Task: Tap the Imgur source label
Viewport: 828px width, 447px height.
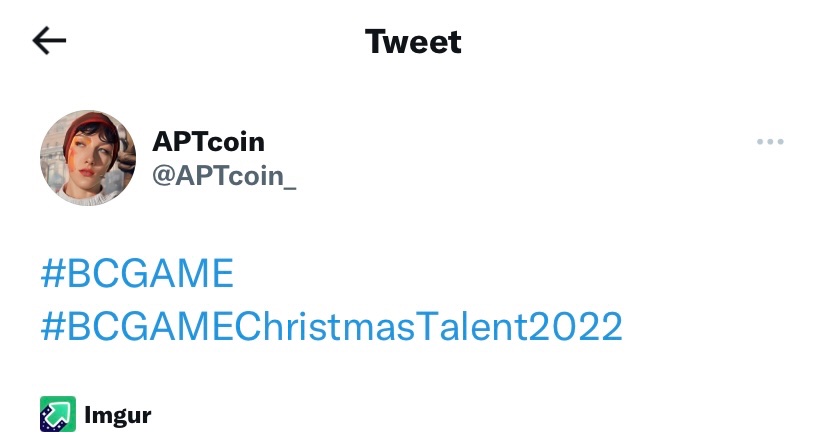Action: pos(118,414)
